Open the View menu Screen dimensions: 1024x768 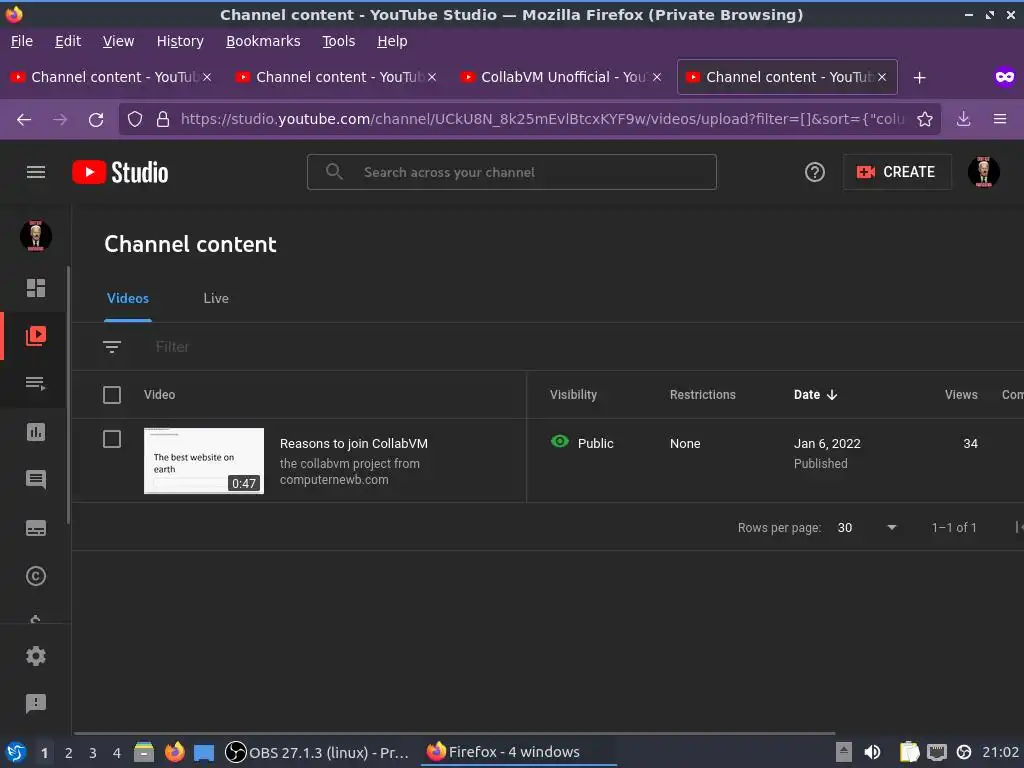pyautogui.click(x=118, y=41)
